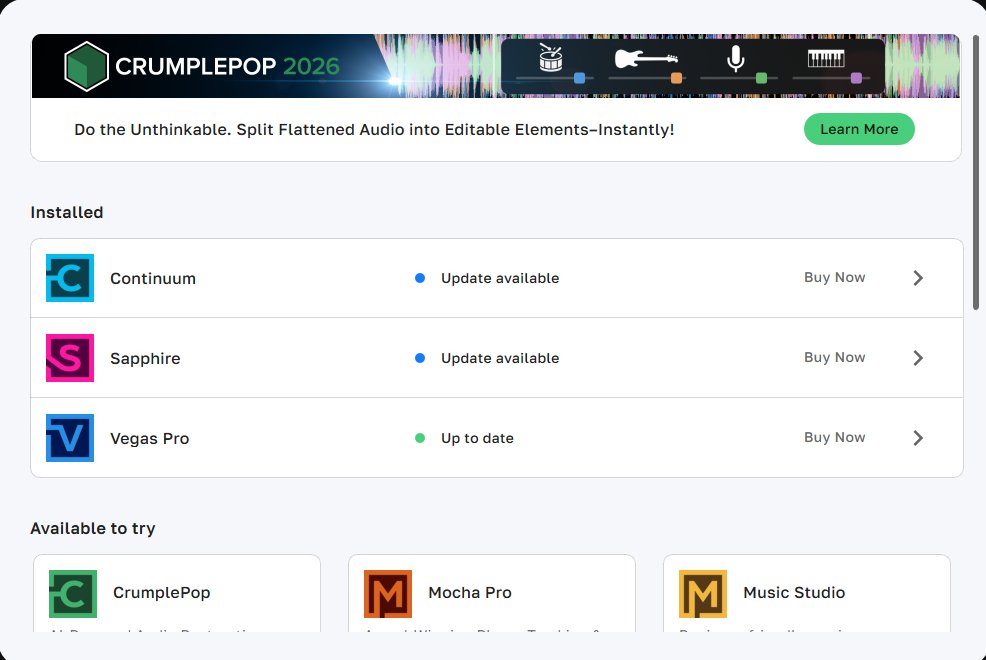Click the CrumplePop green cube logo

click(x=86, y=66)
